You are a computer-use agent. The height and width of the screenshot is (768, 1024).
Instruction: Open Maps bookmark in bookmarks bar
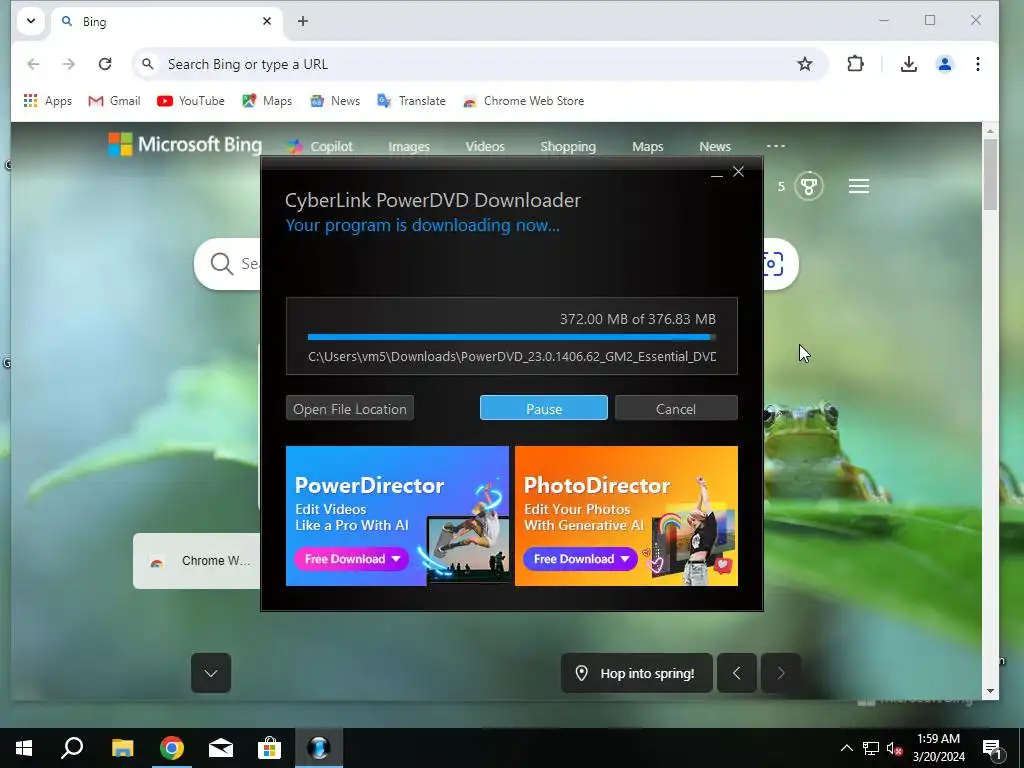pyautogui.click(x=267, y=101)
